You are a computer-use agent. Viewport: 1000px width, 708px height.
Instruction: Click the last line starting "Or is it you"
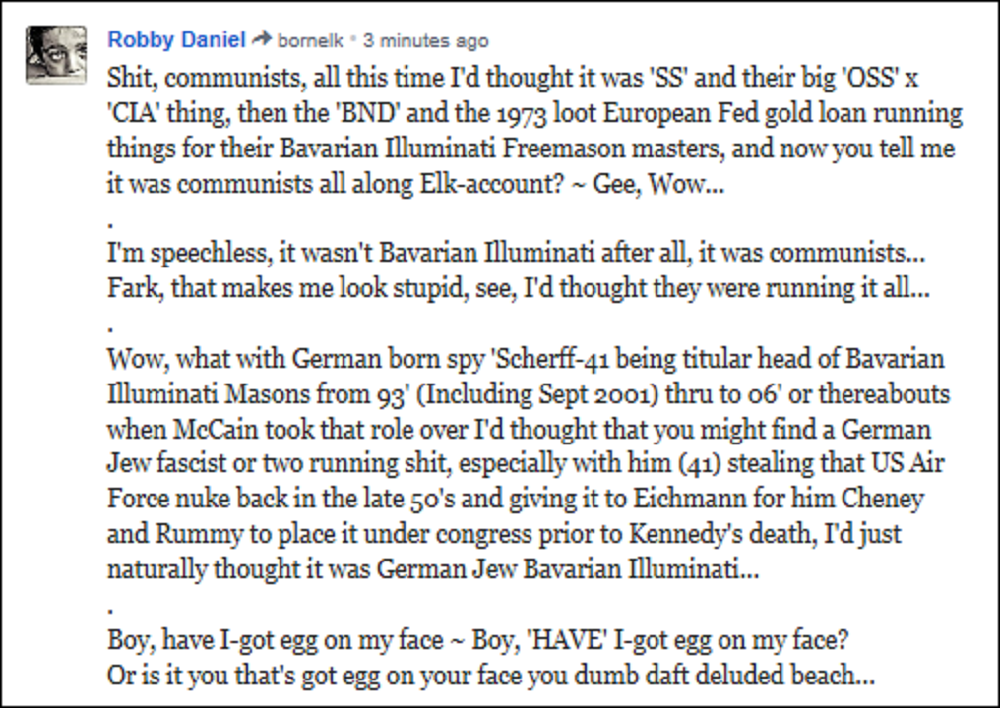[490, 675]
